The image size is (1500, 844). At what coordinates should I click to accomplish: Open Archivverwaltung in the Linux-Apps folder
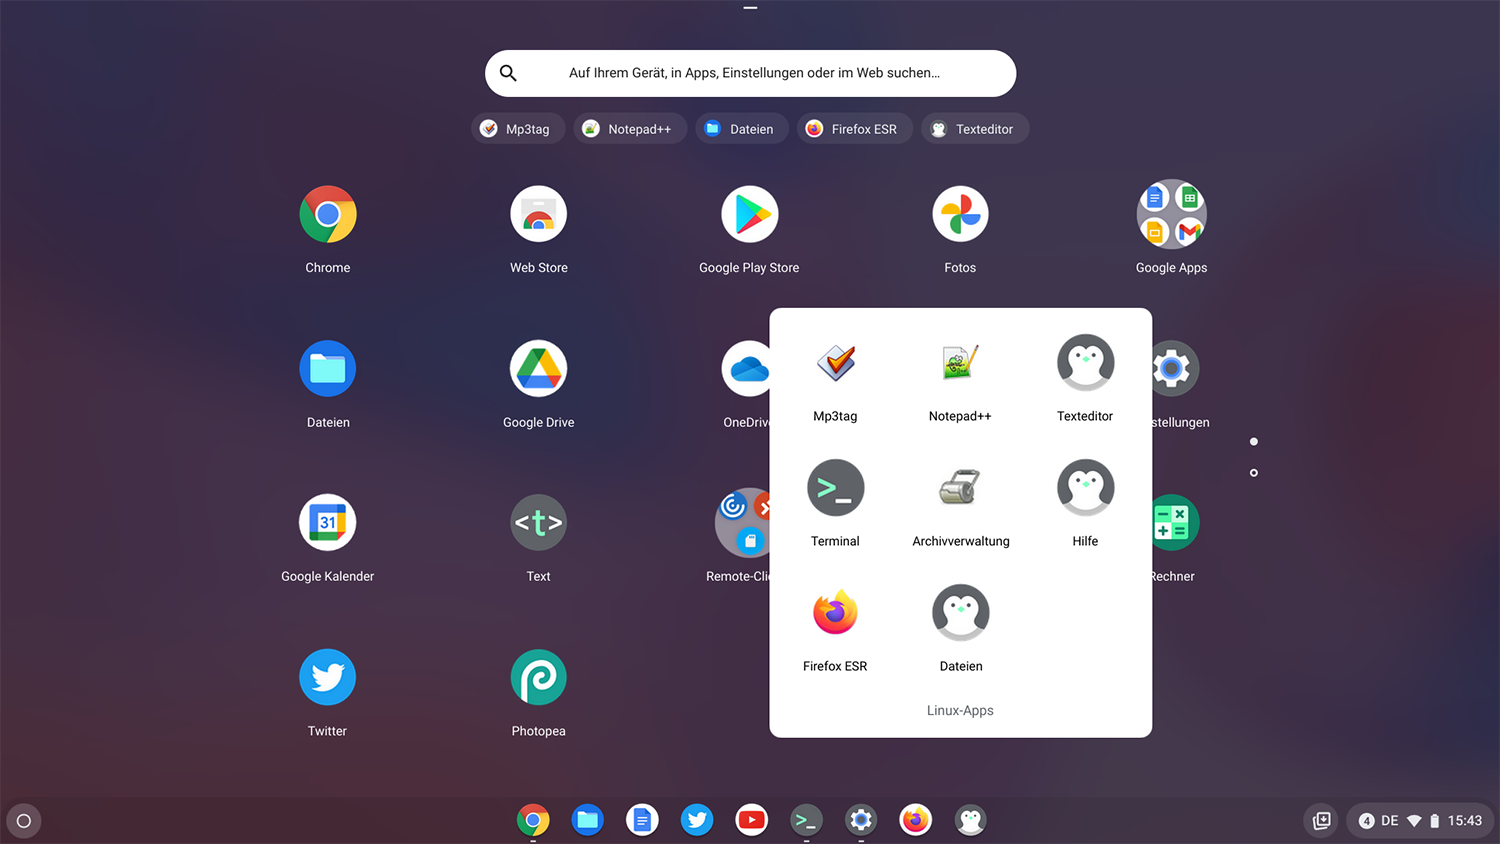[960, 487]
